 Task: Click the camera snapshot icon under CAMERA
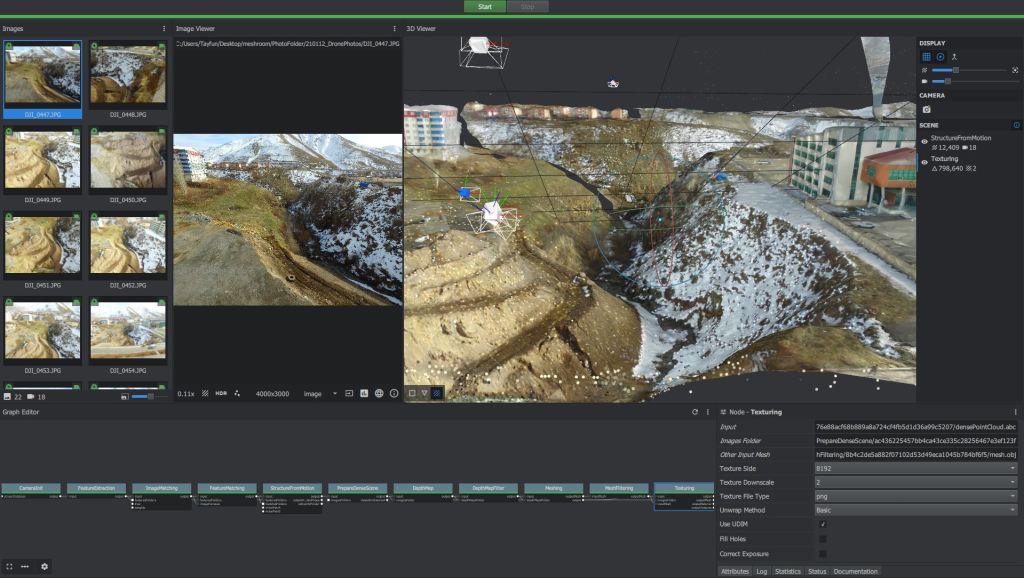click(927, 109)
